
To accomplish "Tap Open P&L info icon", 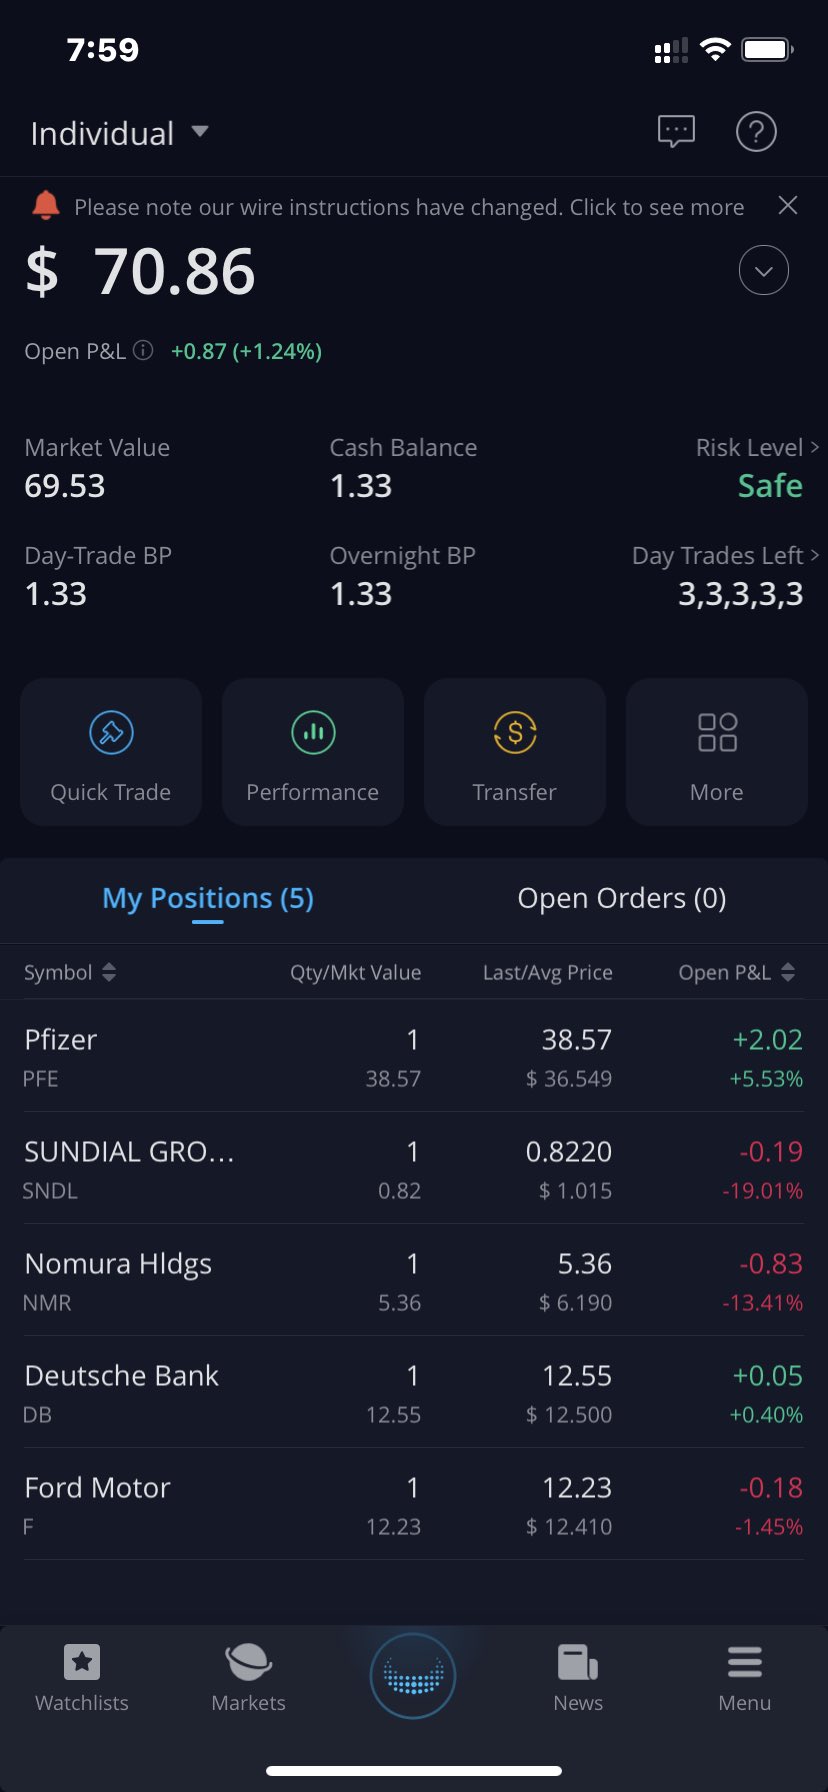I will pos(144,351).
